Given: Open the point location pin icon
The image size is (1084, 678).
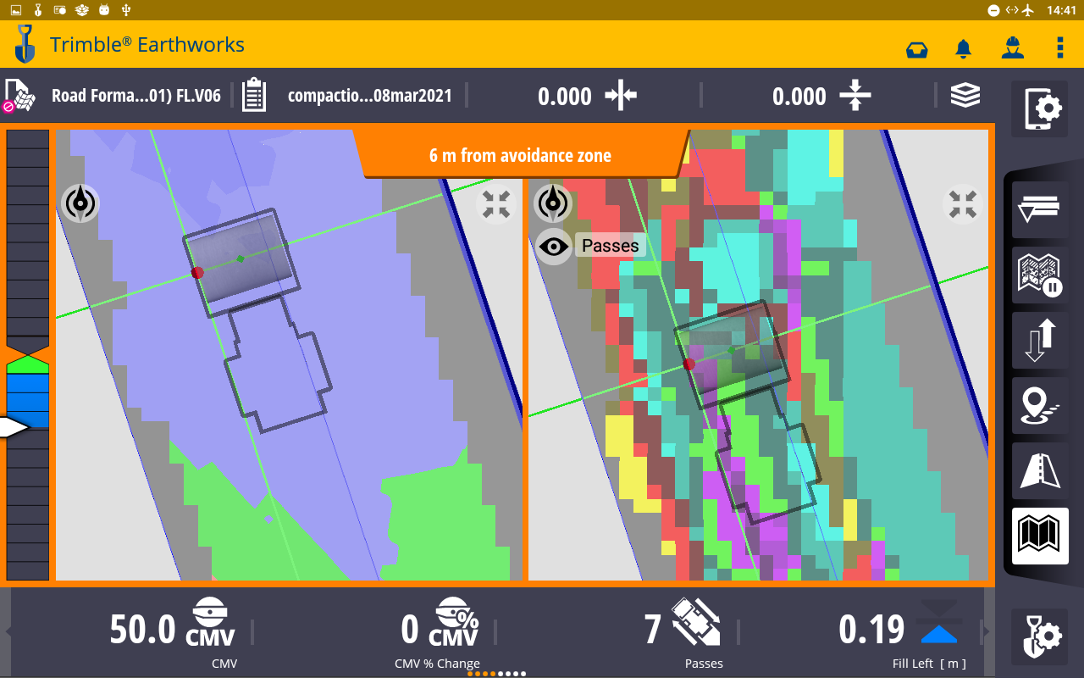Looking at the screenshot, I should [1039, 406].
